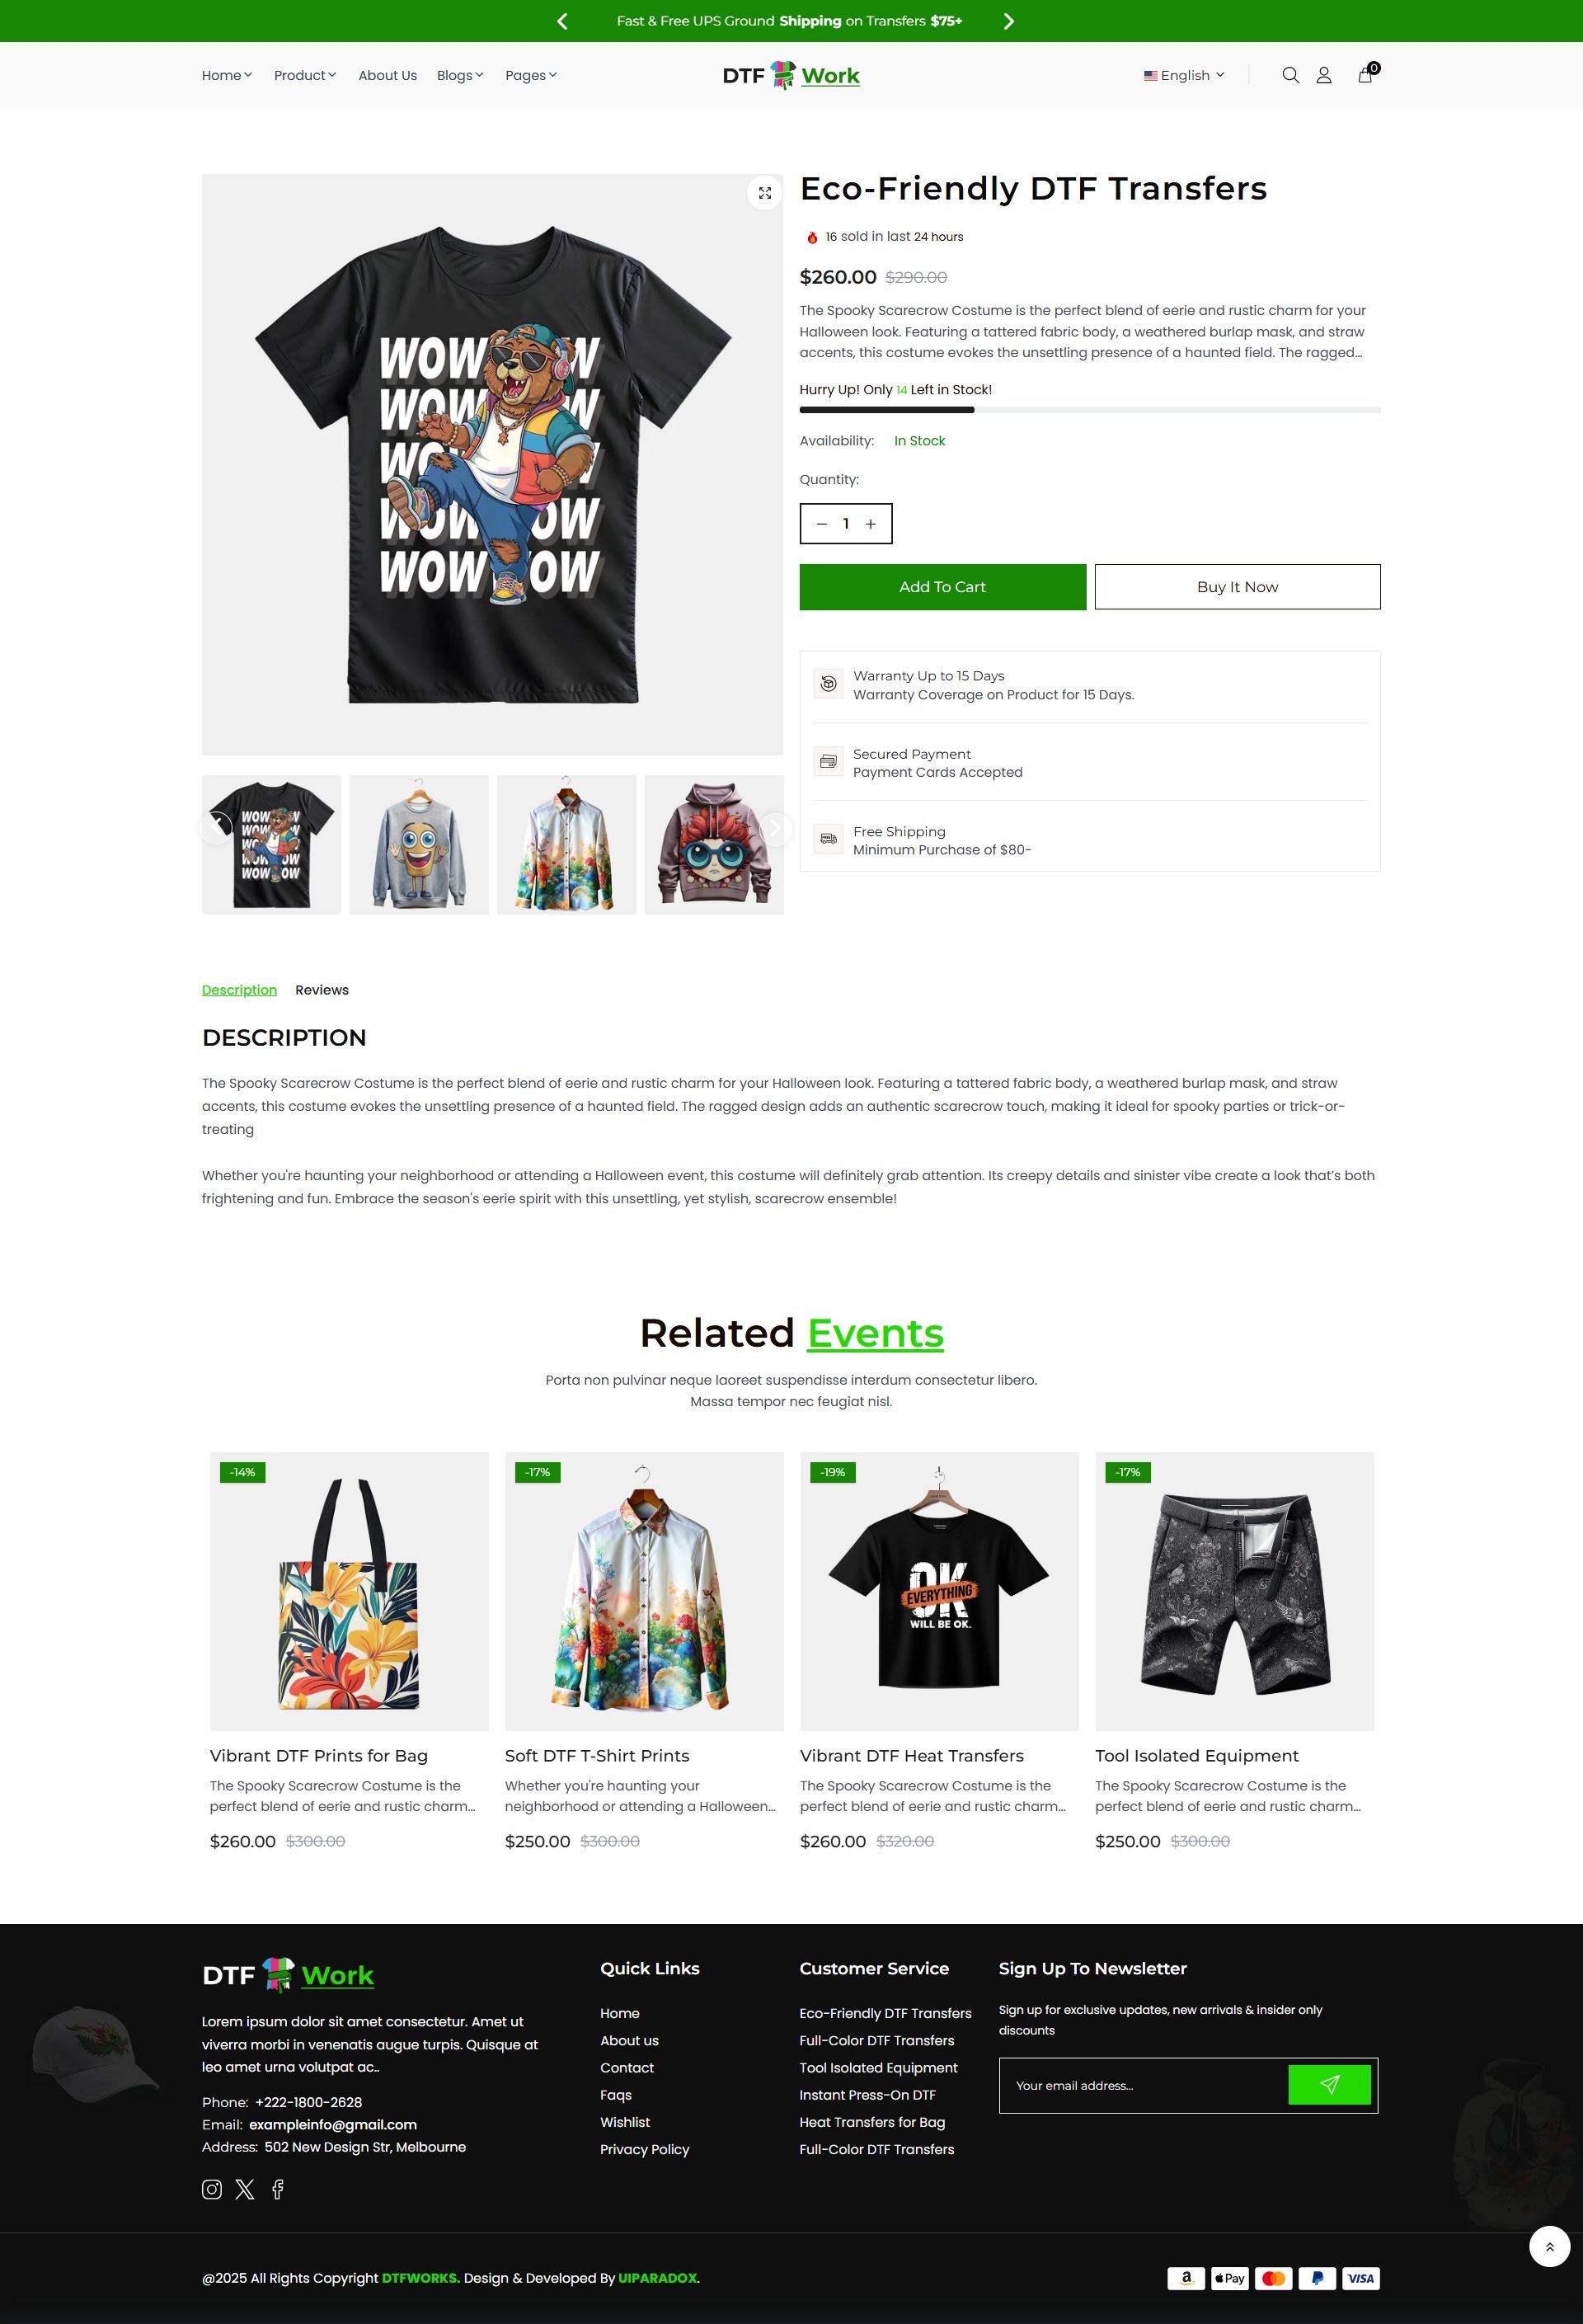Open the shopping bag cart icon
The image size is (1583, 2324).
point(1366,74)
